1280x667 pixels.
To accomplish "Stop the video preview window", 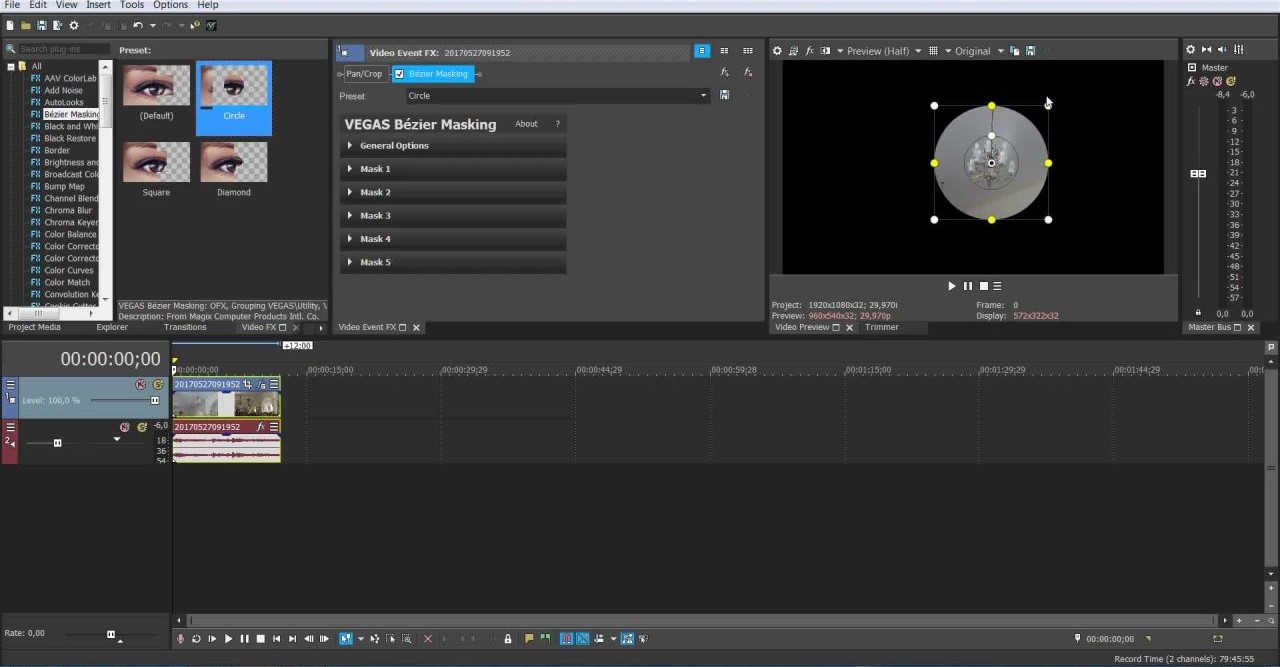I will pos(983,286).
